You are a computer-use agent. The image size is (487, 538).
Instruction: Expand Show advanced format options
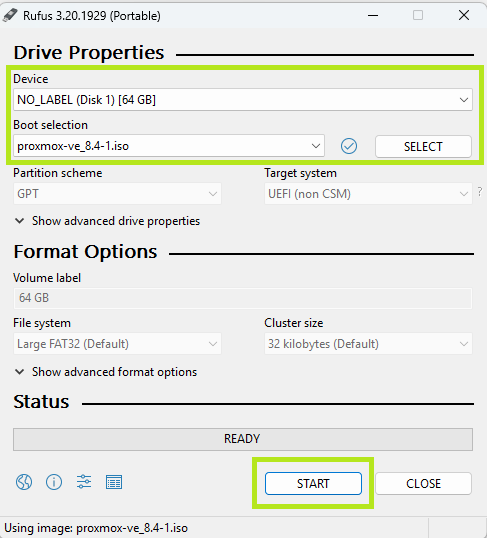(106, 372)
